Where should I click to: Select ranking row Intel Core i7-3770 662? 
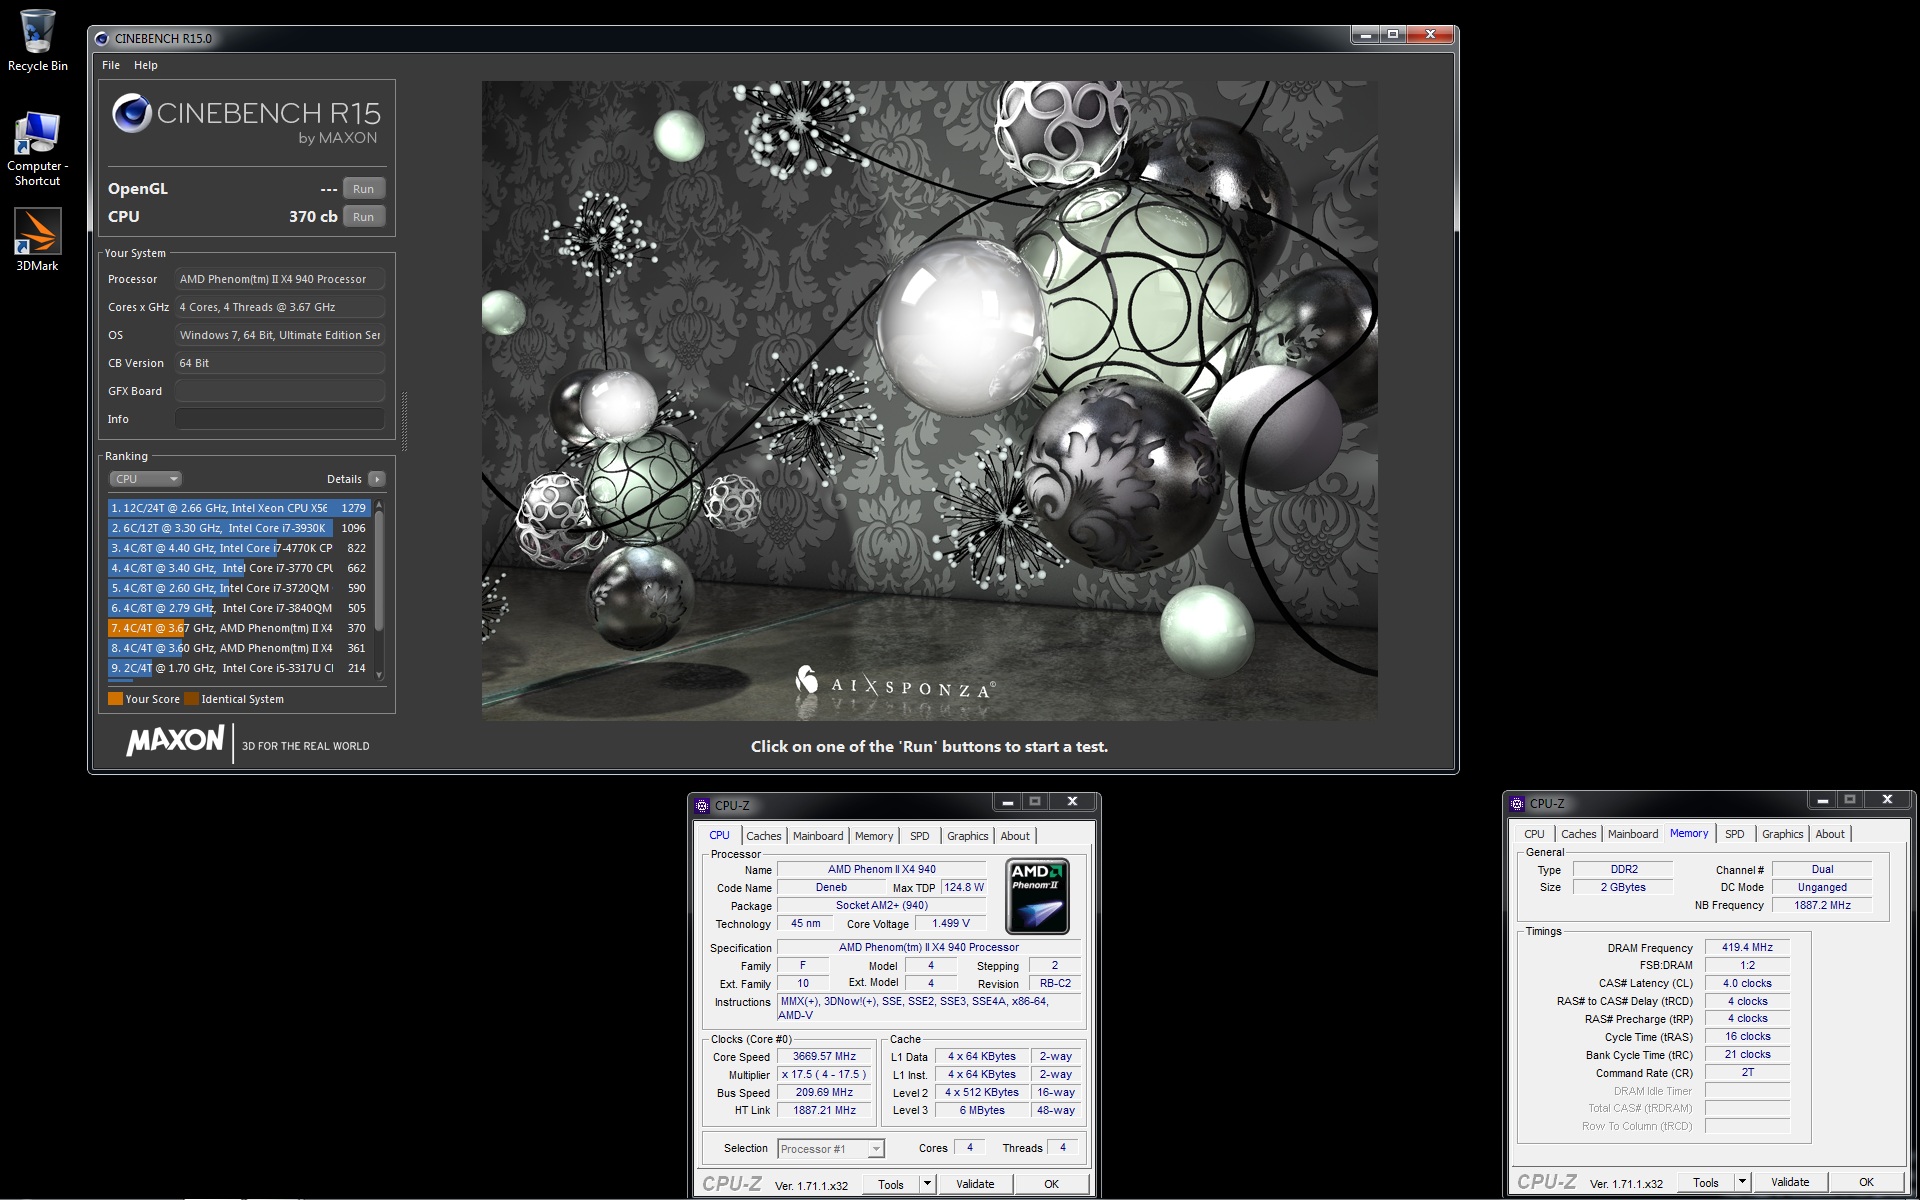coord(239,568)
